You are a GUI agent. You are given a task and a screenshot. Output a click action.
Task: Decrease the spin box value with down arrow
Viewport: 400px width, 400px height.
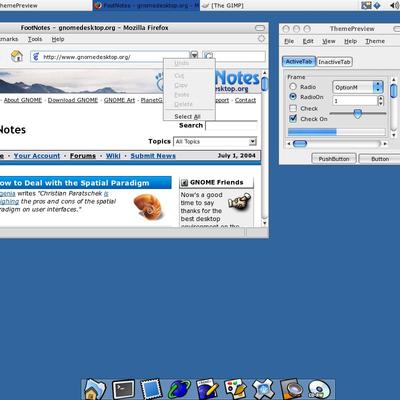pos(381,103)
